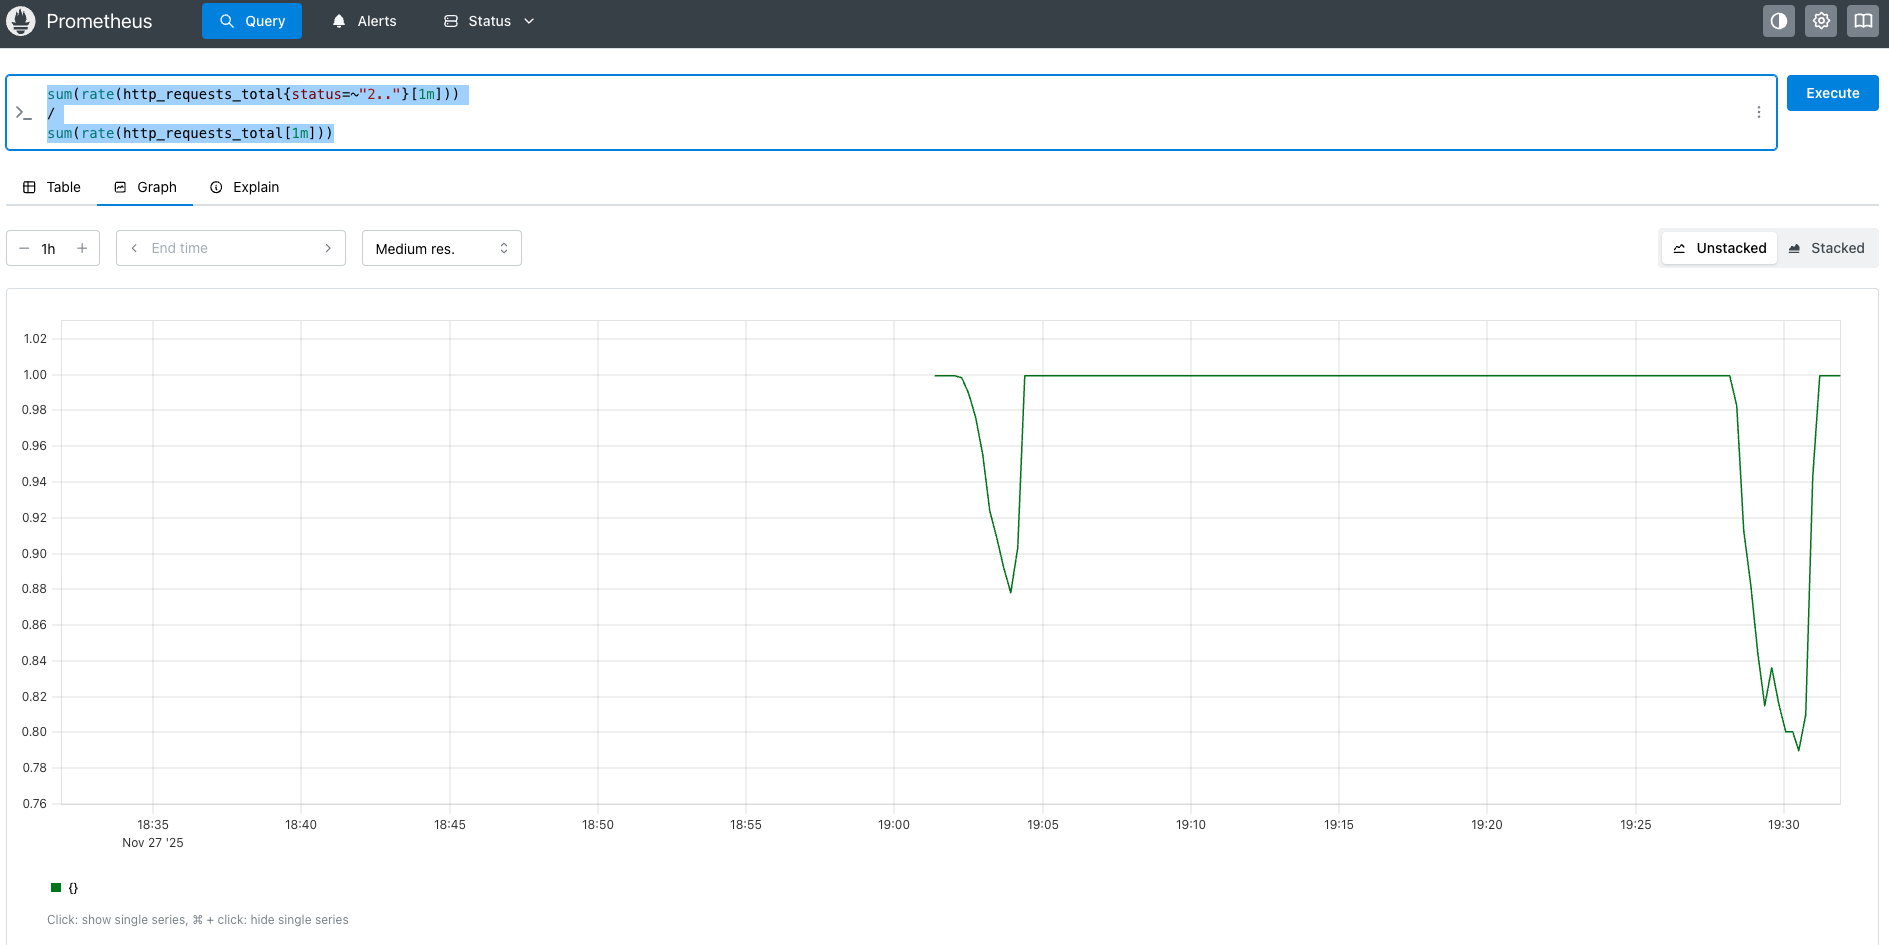The height and width of the screenshot is (945, 1889).
Task: Click into the End time field
Action: 230,248
